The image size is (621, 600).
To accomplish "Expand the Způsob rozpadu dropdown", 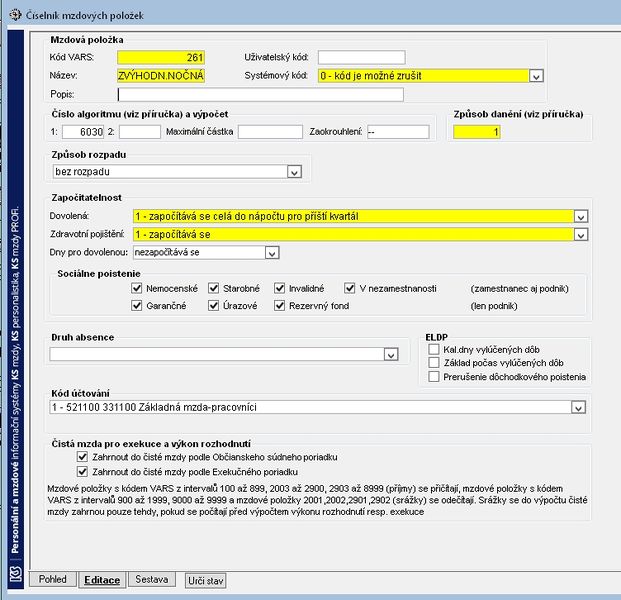I will 294,172.
